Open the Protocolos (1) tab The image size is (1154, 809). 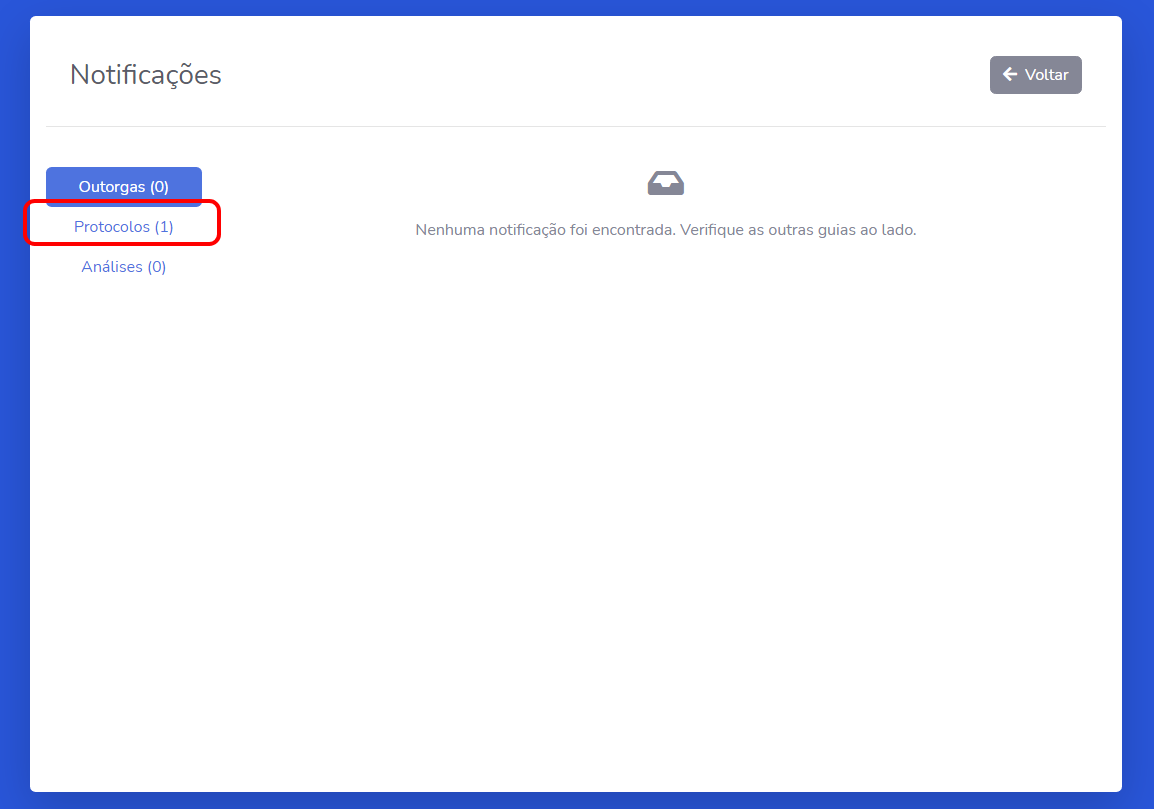[124, 227]
